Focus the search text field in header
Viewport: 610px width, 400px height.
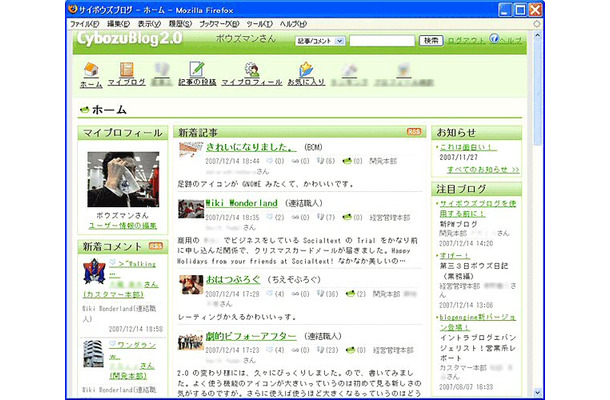(x=382, y=41)
